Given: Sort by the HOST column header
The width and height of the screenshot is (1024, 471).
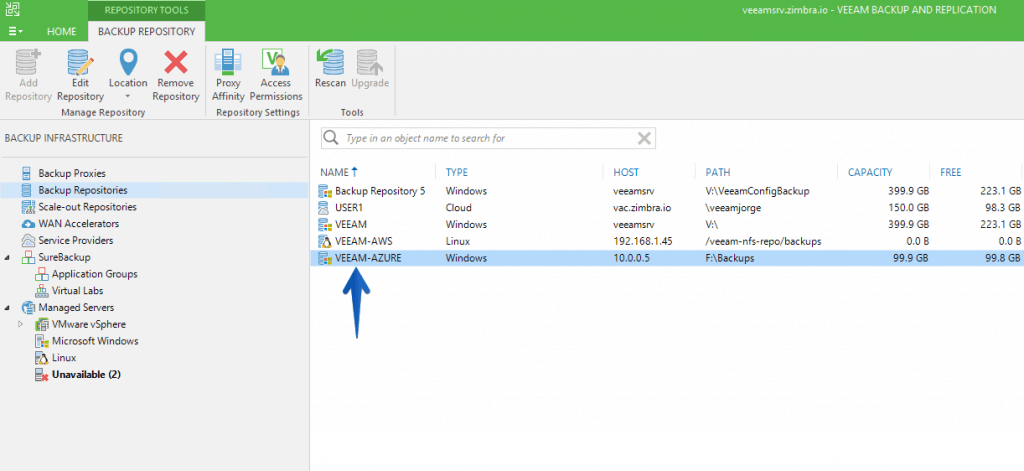Looking at the screenshot, I should (626, 172).
